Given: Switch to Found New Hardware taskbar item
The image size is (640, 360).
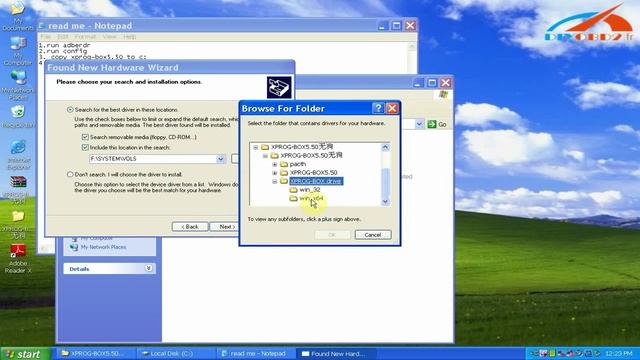Looking at the screenshot, I should [x=336, y=353].
